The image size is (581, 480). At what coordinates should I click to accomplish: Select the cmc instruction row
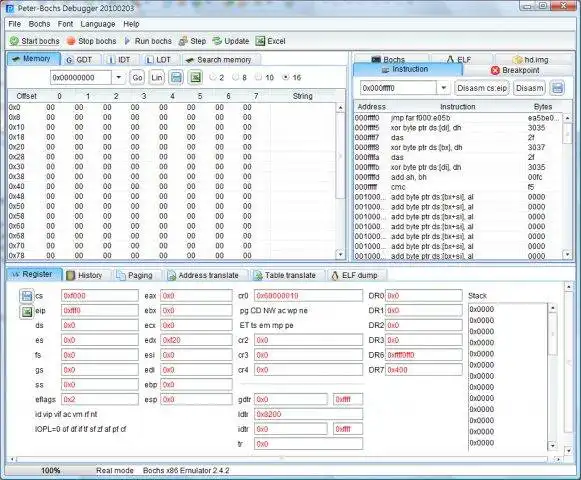pos(458,187)
